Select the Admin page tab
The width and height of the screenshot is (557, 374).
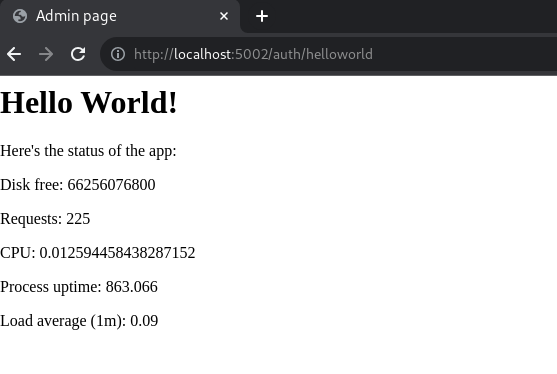click(120, 16)
